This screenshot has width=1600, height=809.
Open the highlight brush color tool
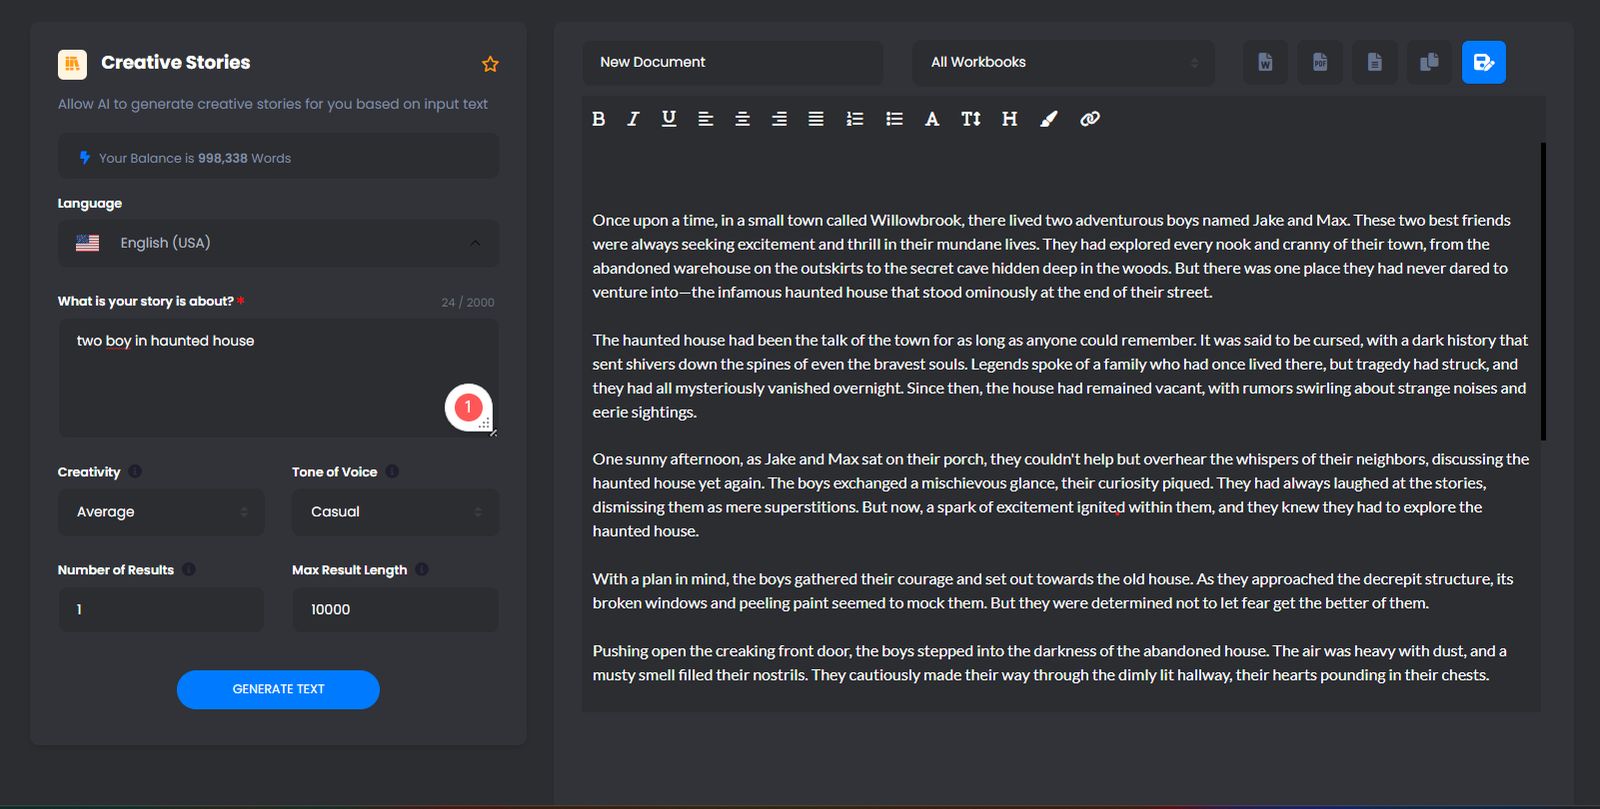pyautogui.click(x=1048, y=119)
